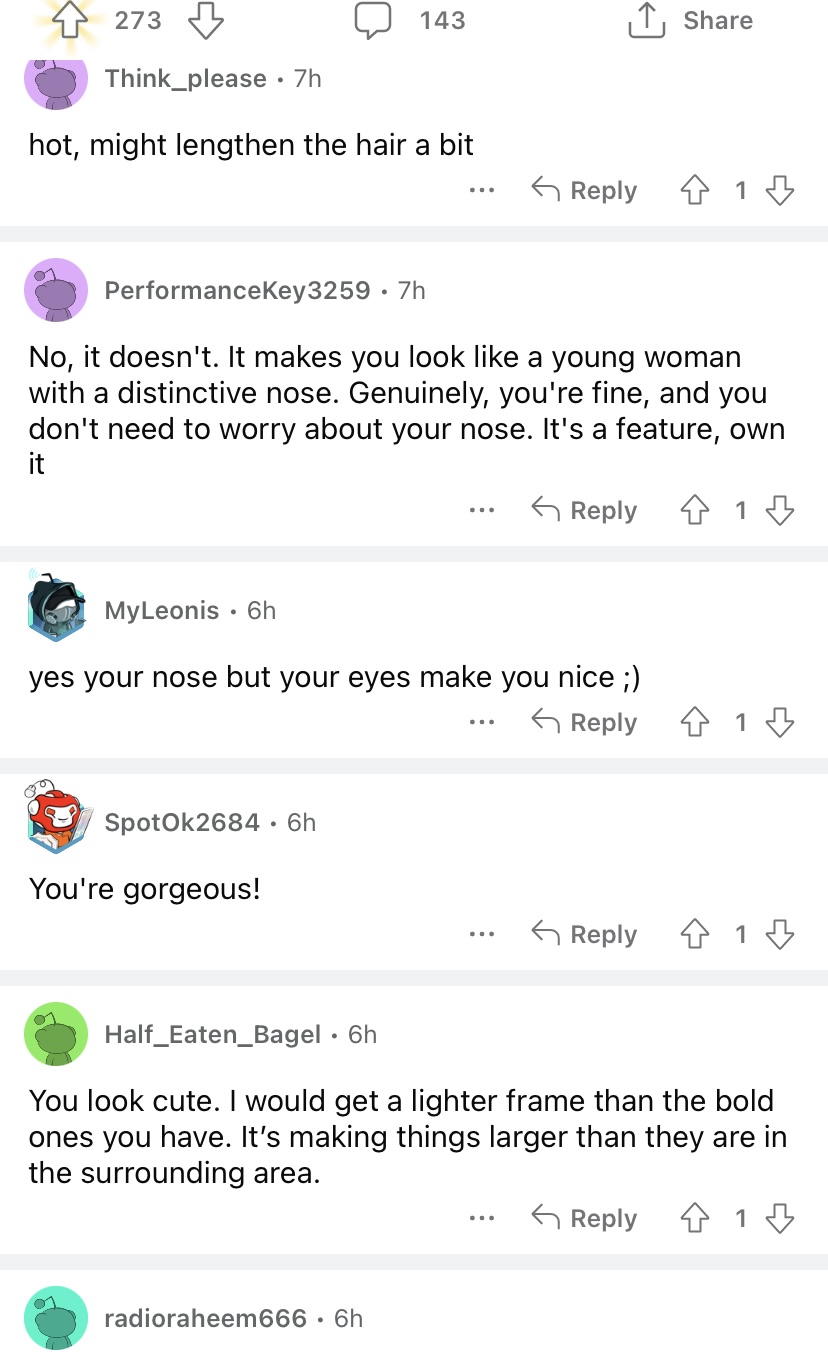Expand overflow menu on PerformanceKey3259's comment

tap(481, 510)
